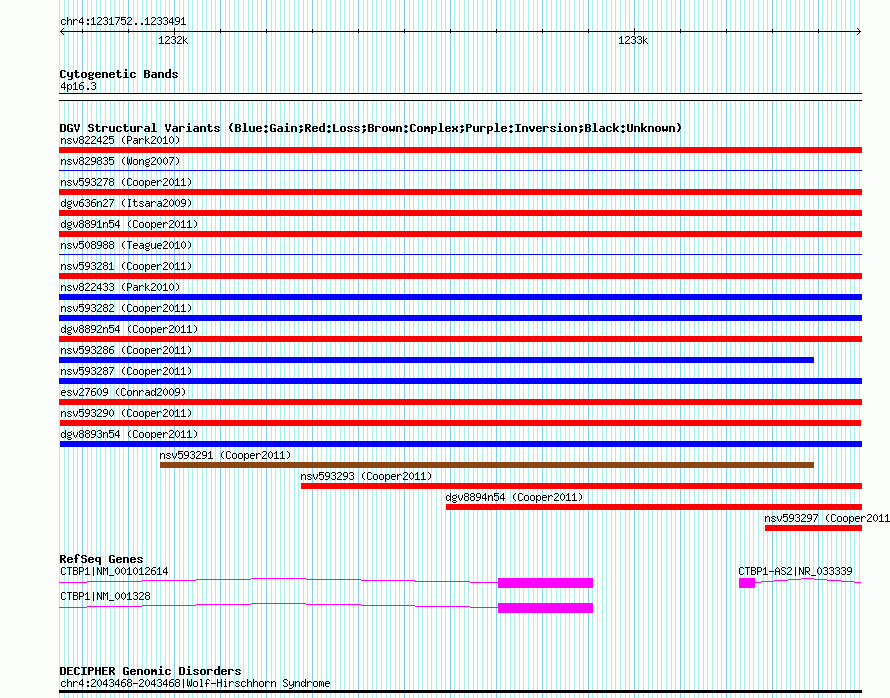Click the CTBP1|NM_001328 gene label
This screenshot has width=890, height=698.
coord(105,596)
